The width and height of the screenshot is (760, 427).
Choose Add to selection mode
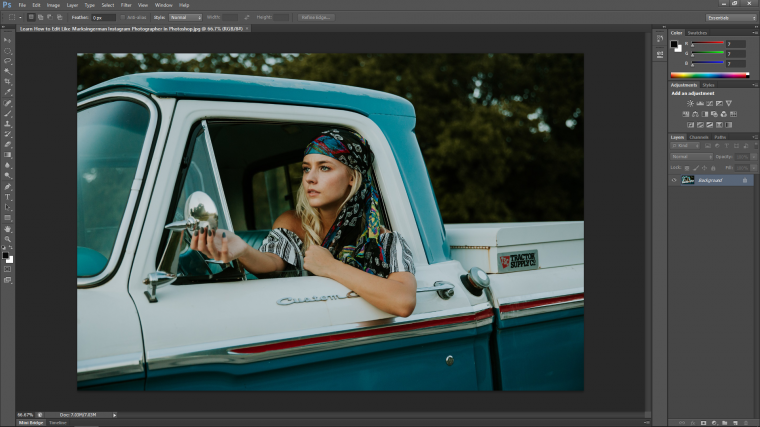click(x=41, y=17)
